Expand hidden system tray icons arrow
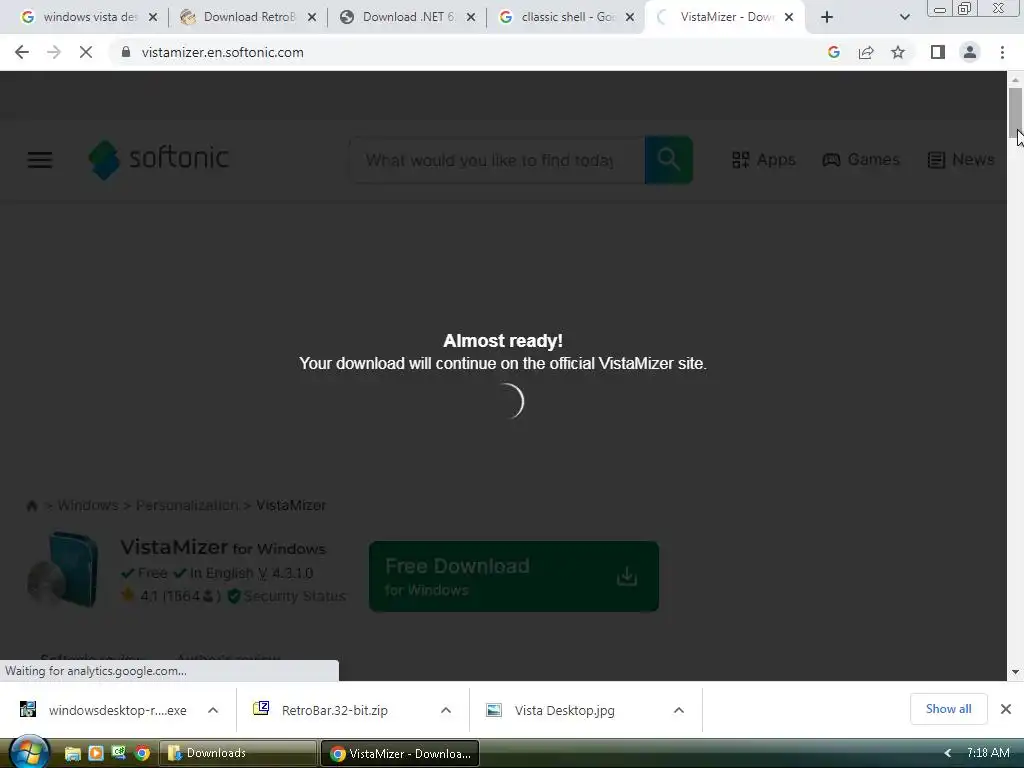This screenshot has height=768, width=1024. (x=948, y=753)
